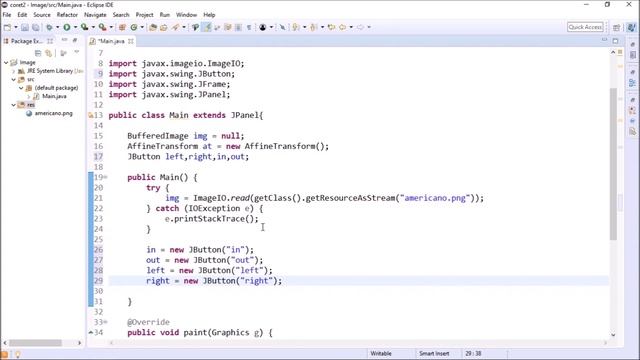Open the Search menu
This screenshot has width=640, height=360.
[121, 15]
